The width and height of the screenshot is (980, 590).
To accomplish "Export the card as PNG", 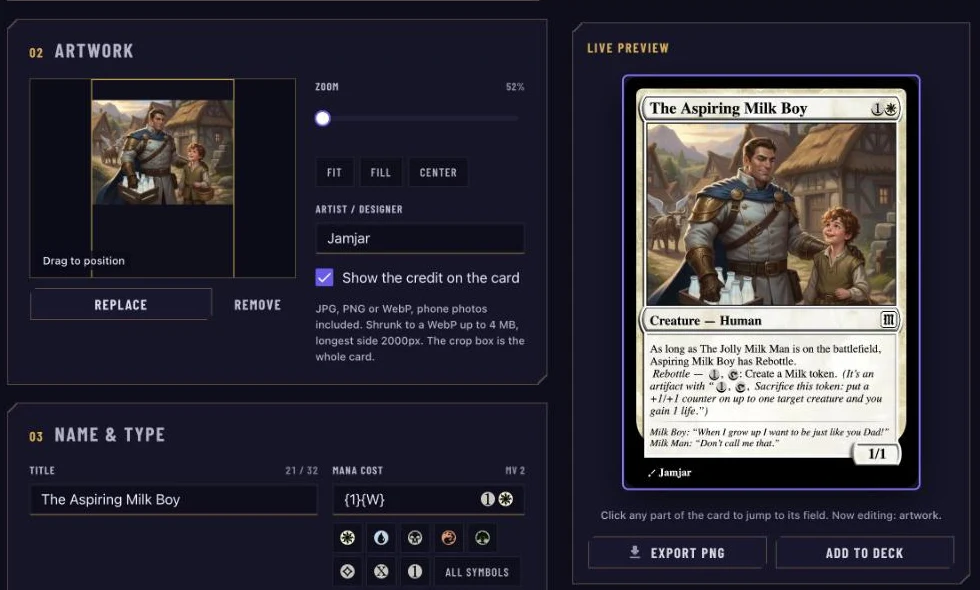I will (x=678, y=553).
